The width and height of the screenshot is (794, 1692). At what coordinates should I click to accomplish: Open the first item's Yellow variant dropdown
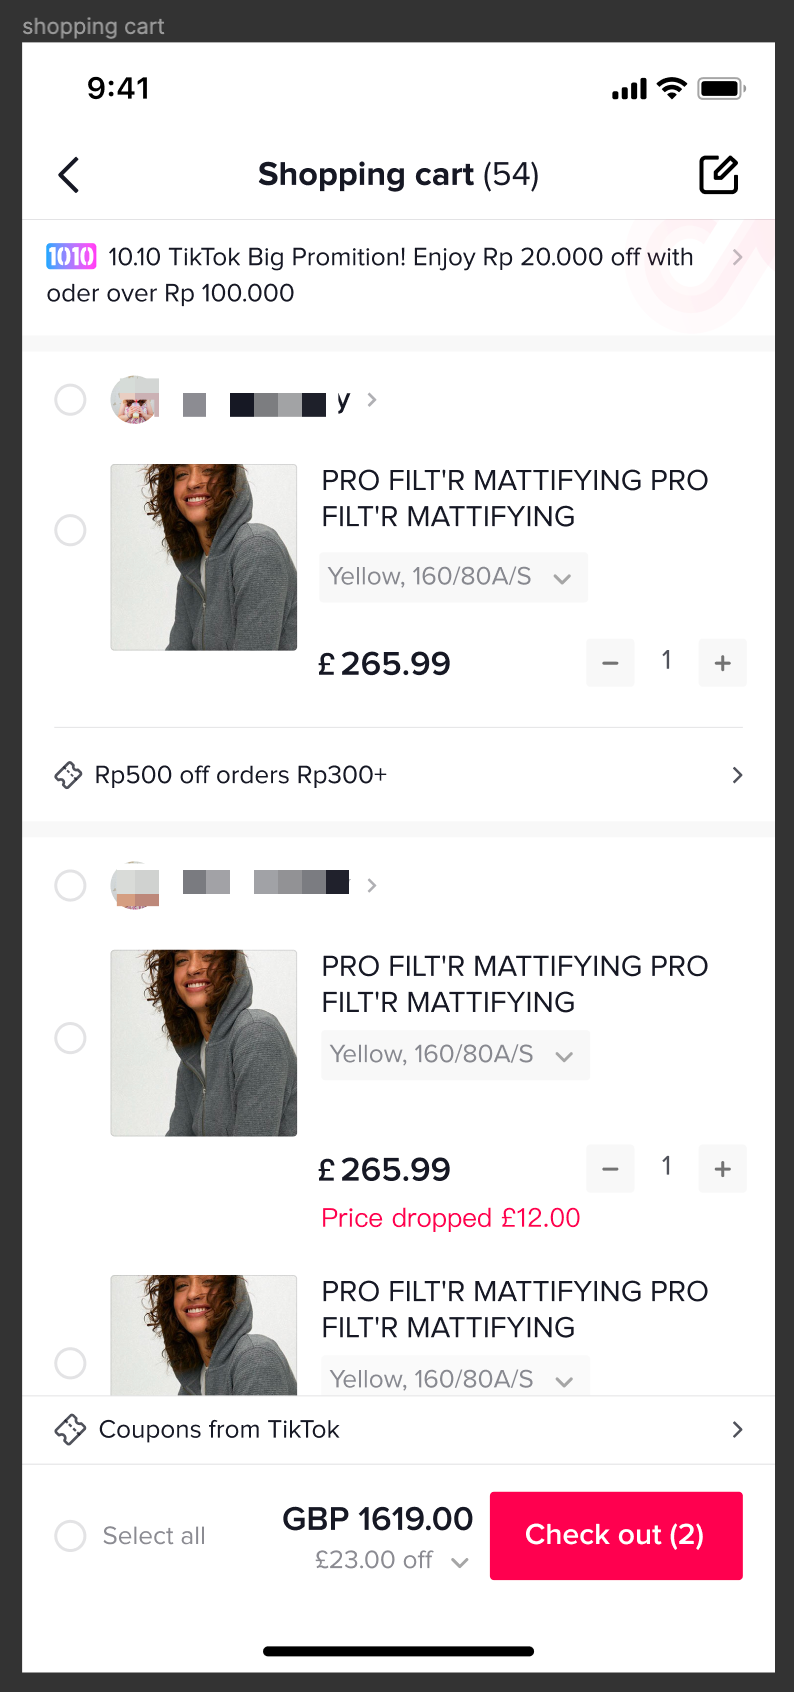pos(453,577)
